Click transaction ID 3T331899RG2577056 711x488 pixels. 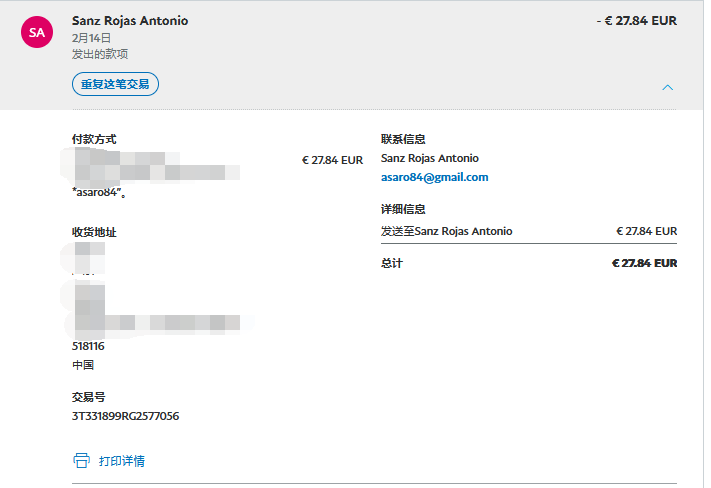pos(125,416)
